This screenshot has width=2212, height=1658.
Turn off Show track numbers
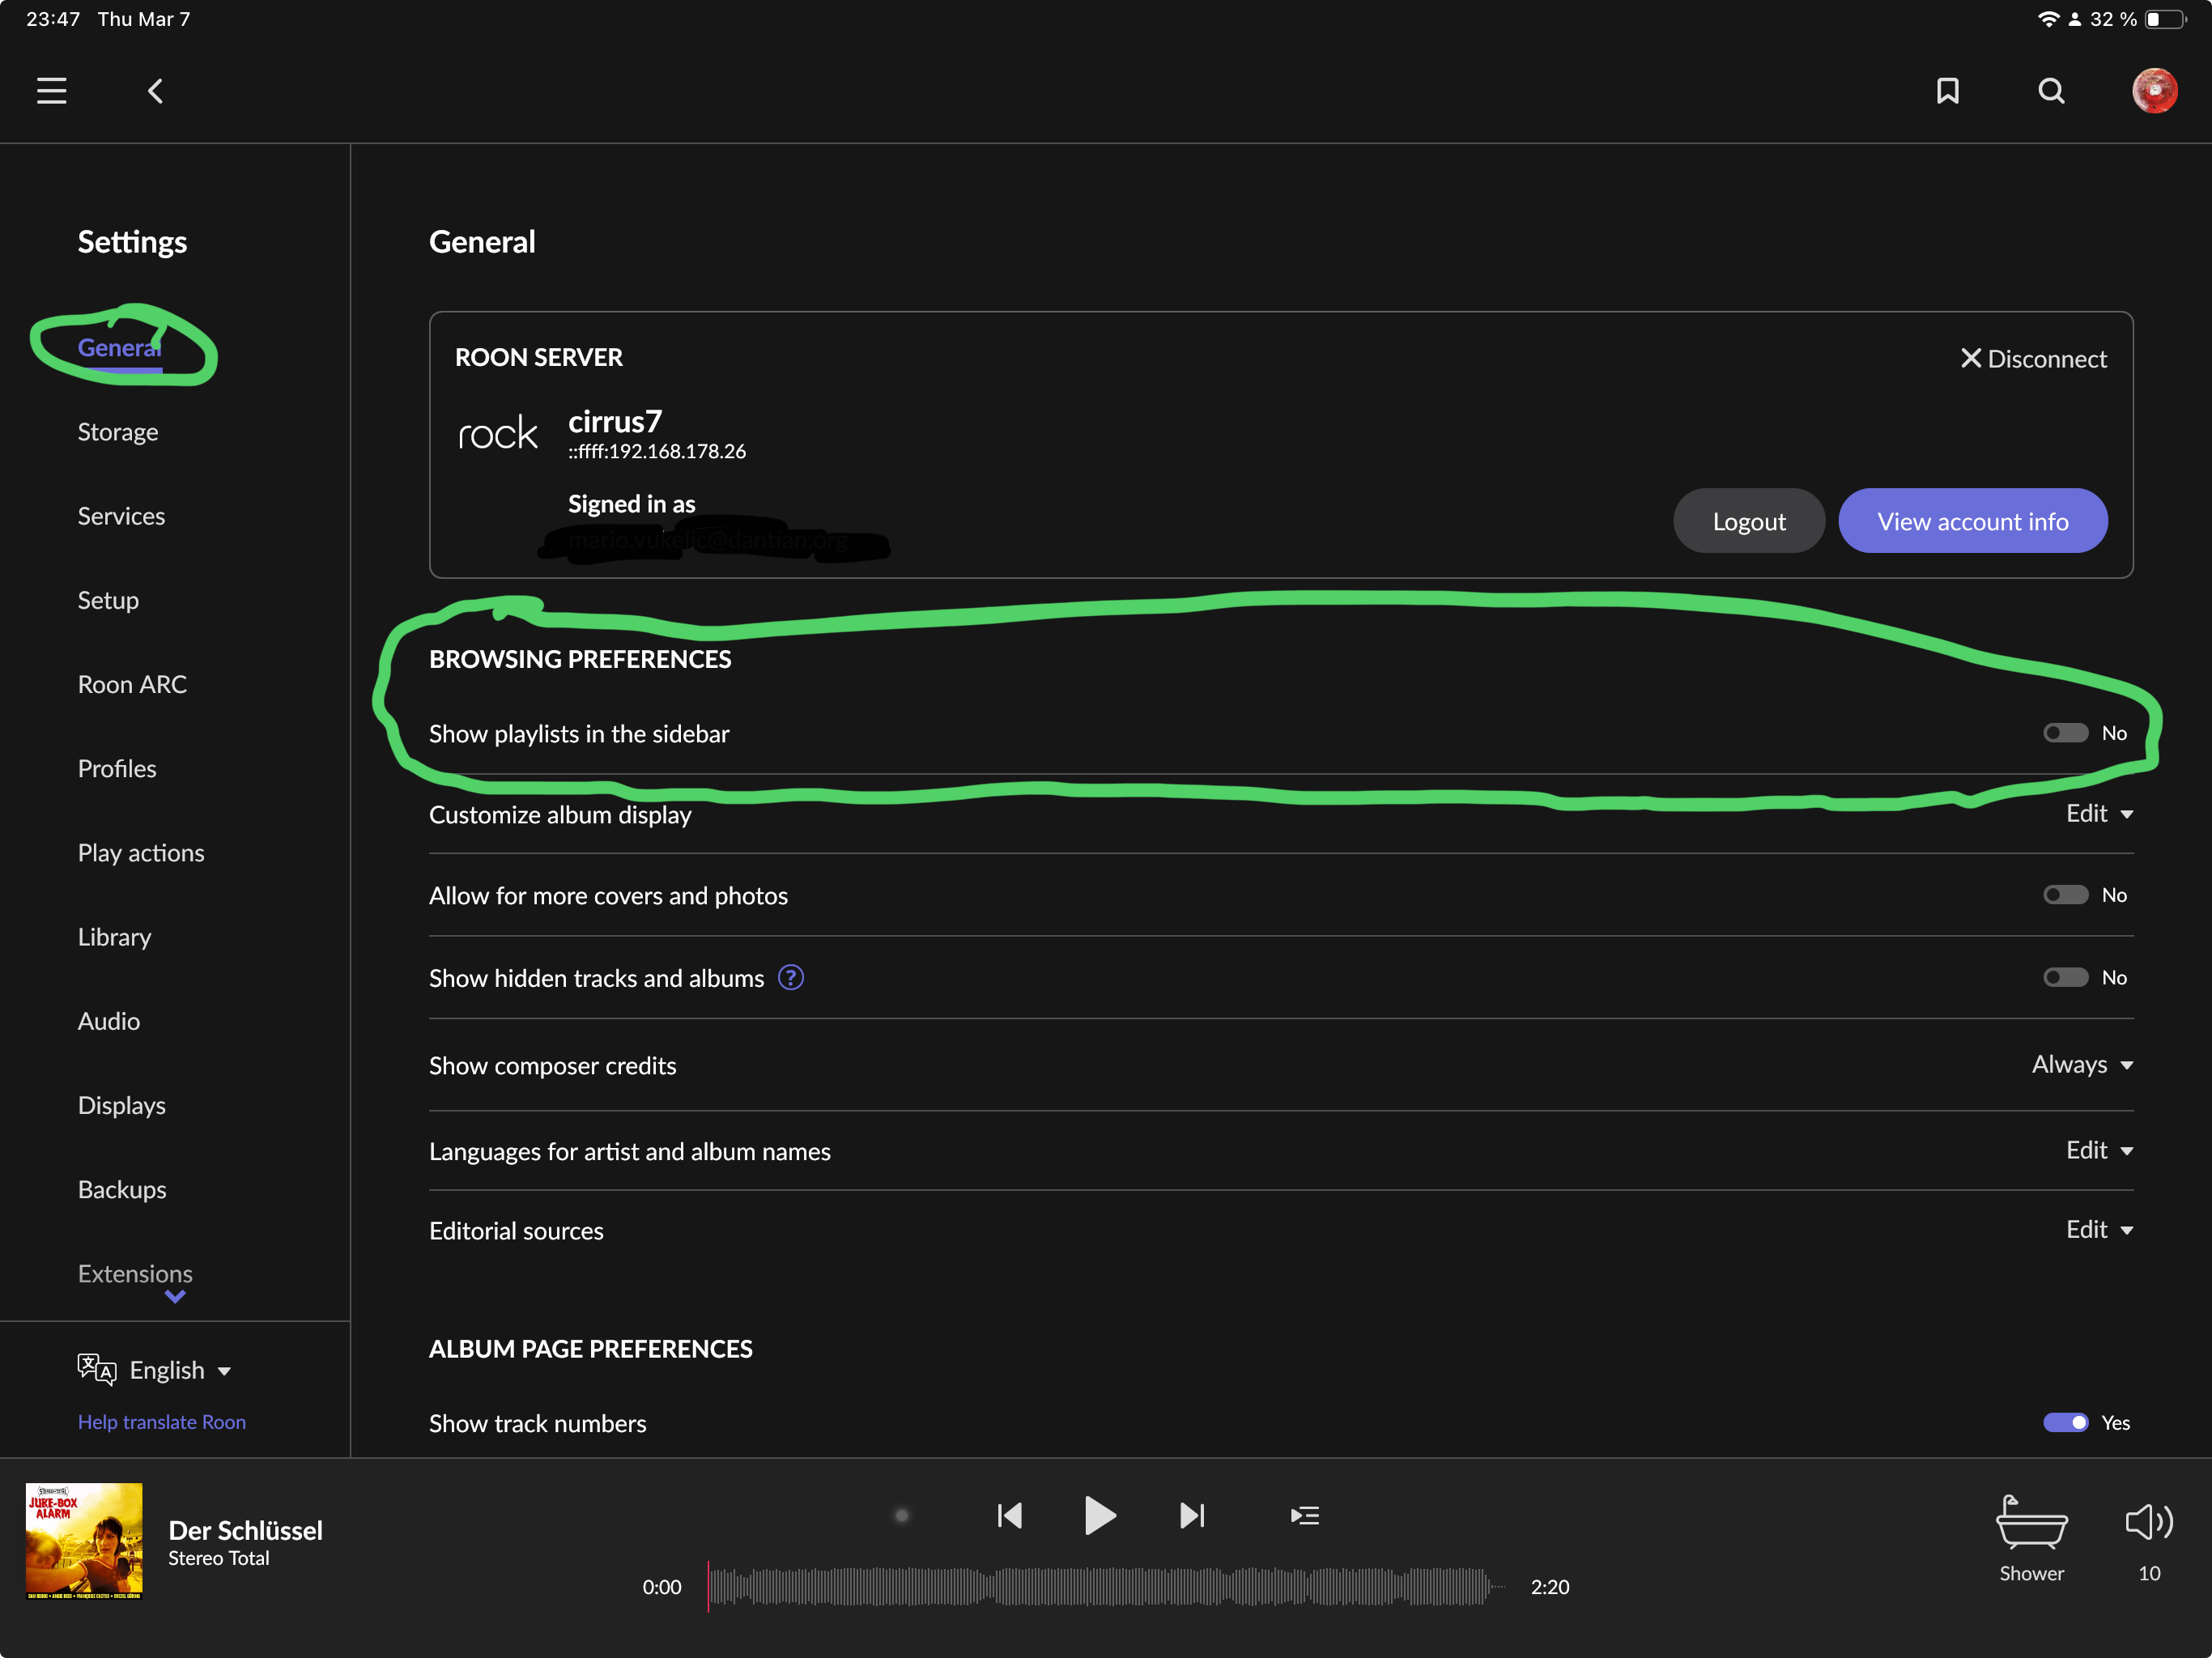[x=2065, y=1422]
